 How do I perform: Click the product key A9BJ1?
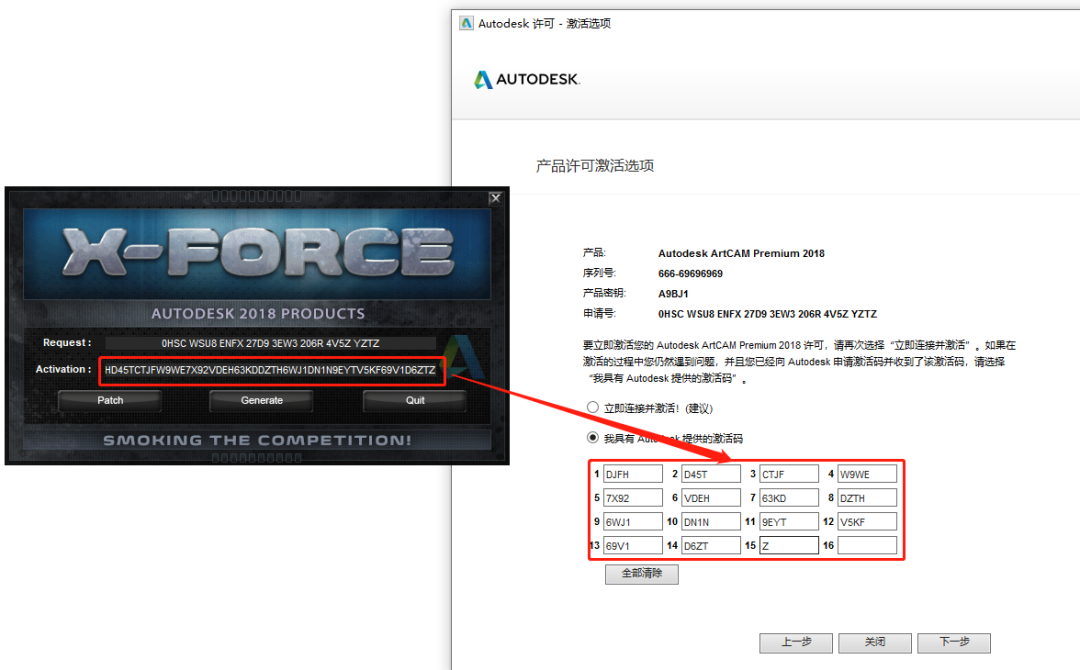tap(673, 293)
